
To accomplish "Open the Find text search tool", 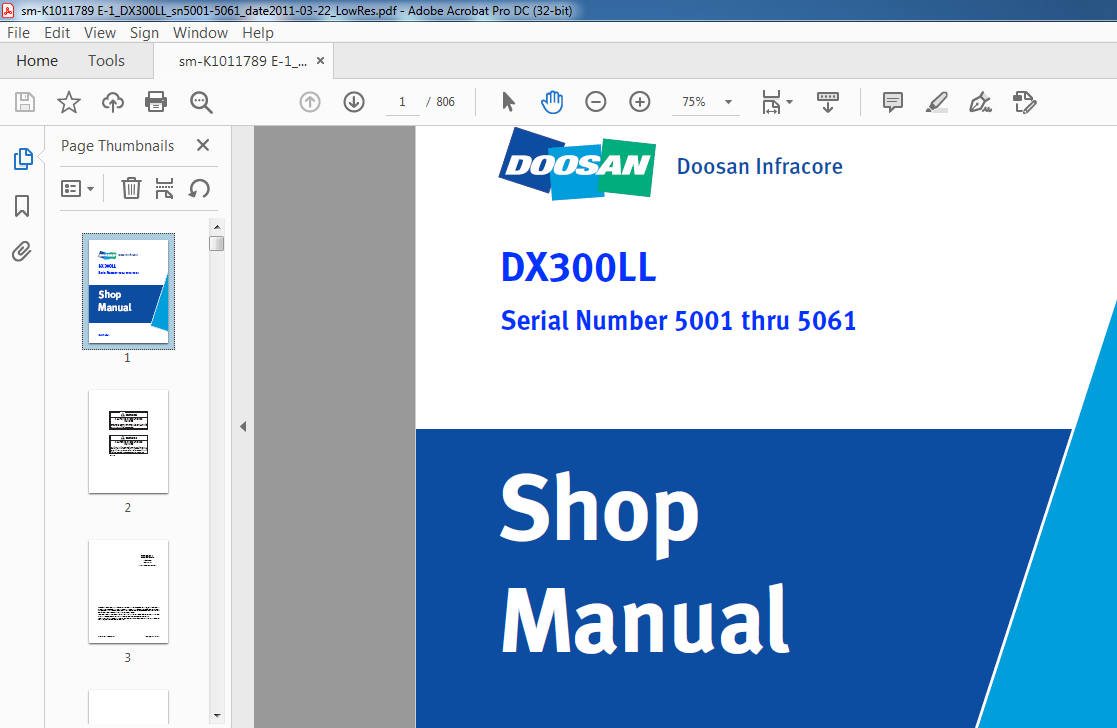I will [x=201, y=102].
